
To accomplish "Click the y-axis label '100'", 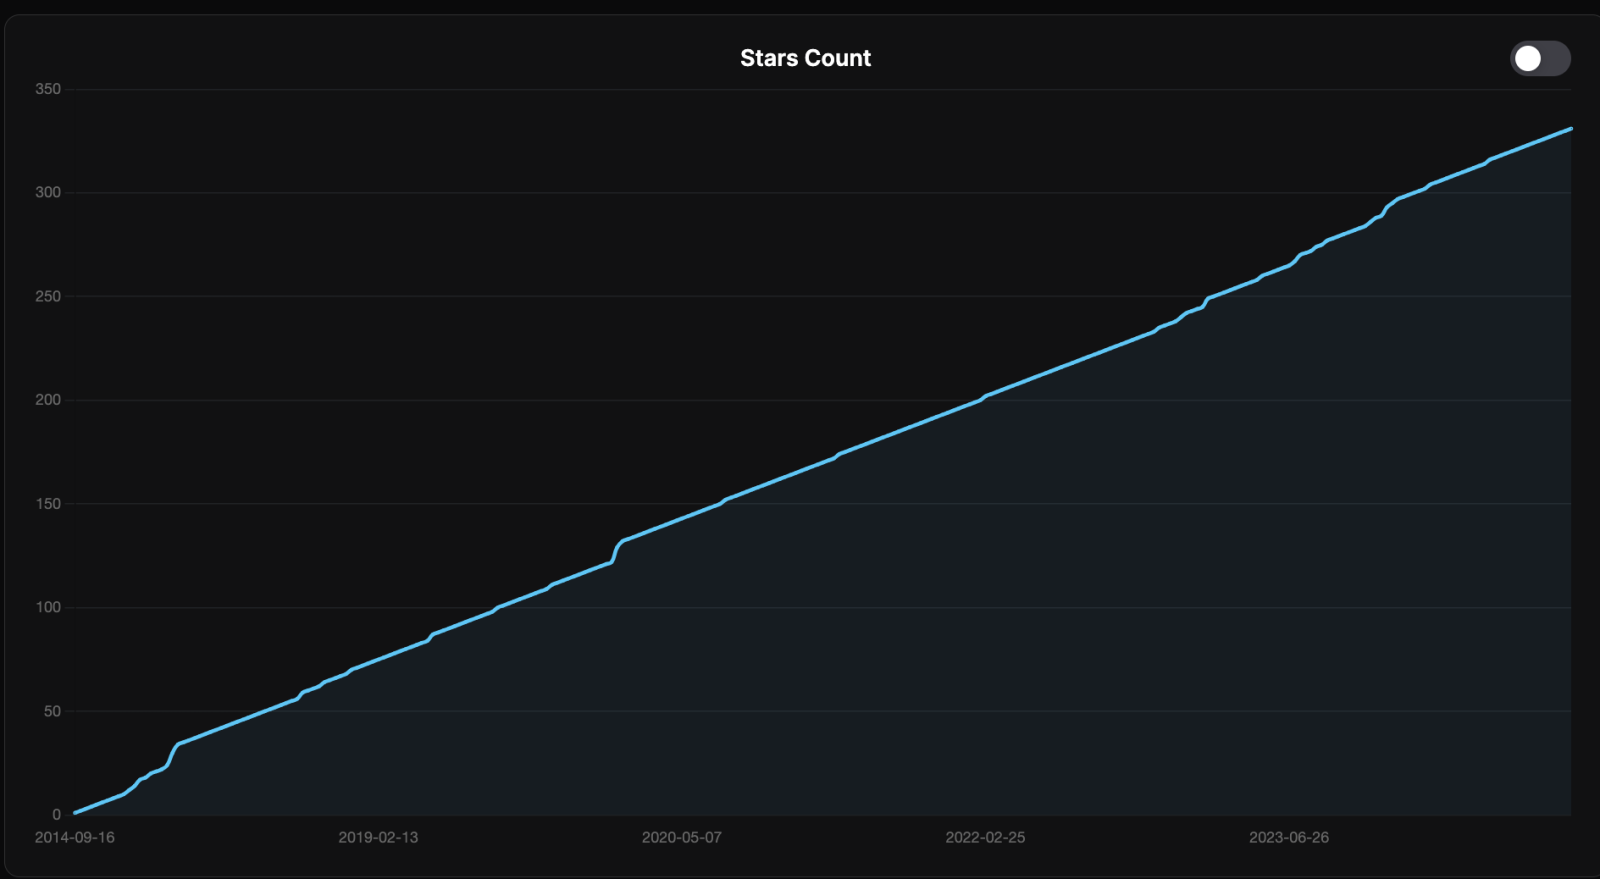I will (48, 607).
